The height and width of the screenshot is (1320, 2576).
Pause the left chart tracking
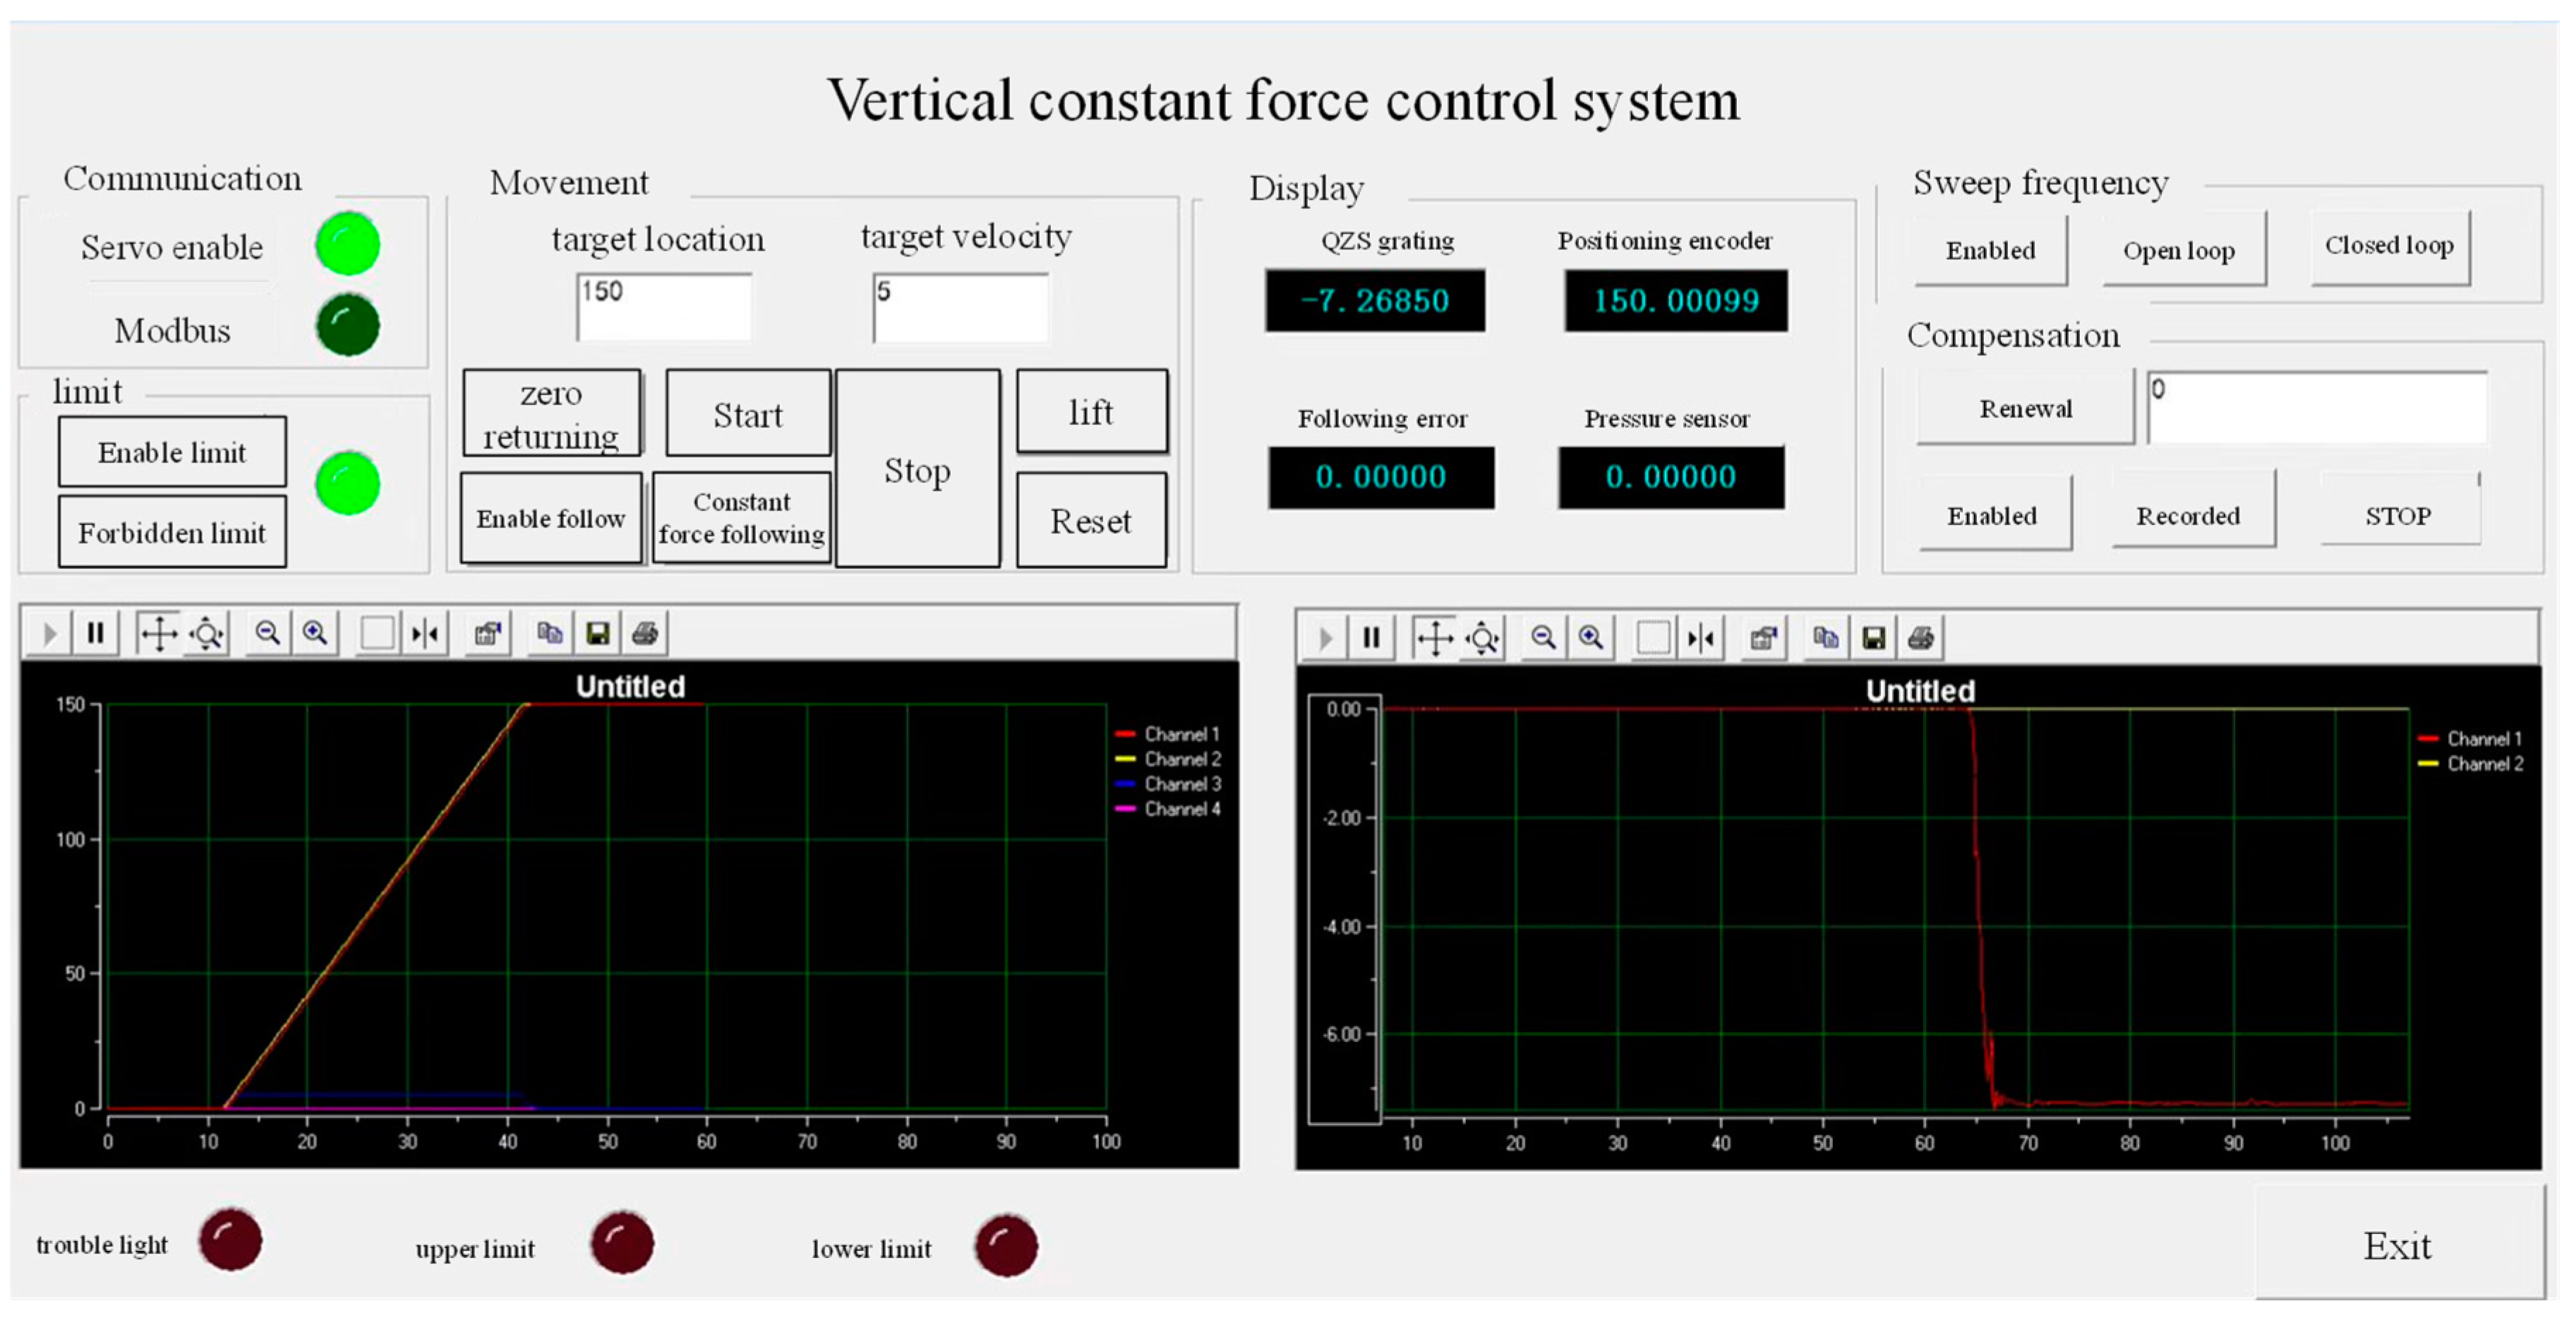point(95,634)
